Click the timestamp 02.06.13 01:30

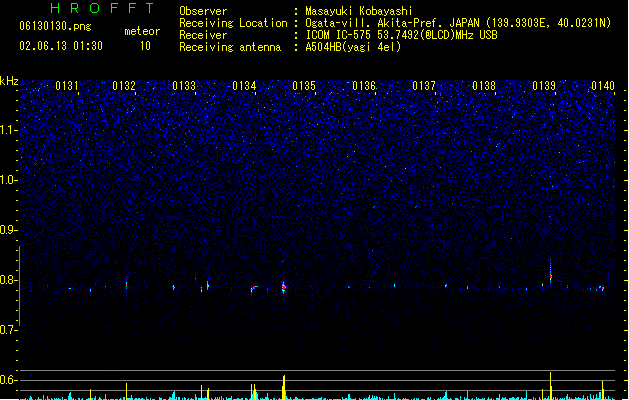point(61,46)
